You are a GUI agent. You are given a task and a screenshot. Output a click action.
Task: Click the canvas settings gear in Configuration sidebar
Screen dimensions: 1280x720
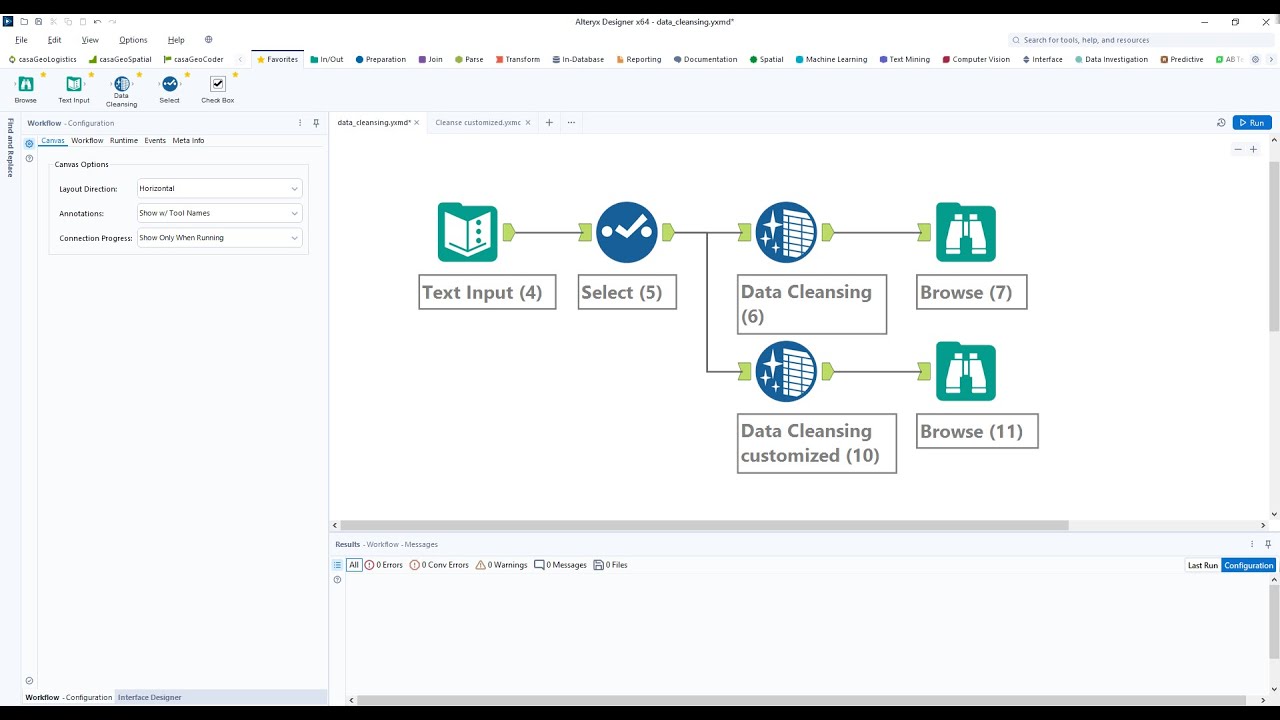click(x=29, y=143)
